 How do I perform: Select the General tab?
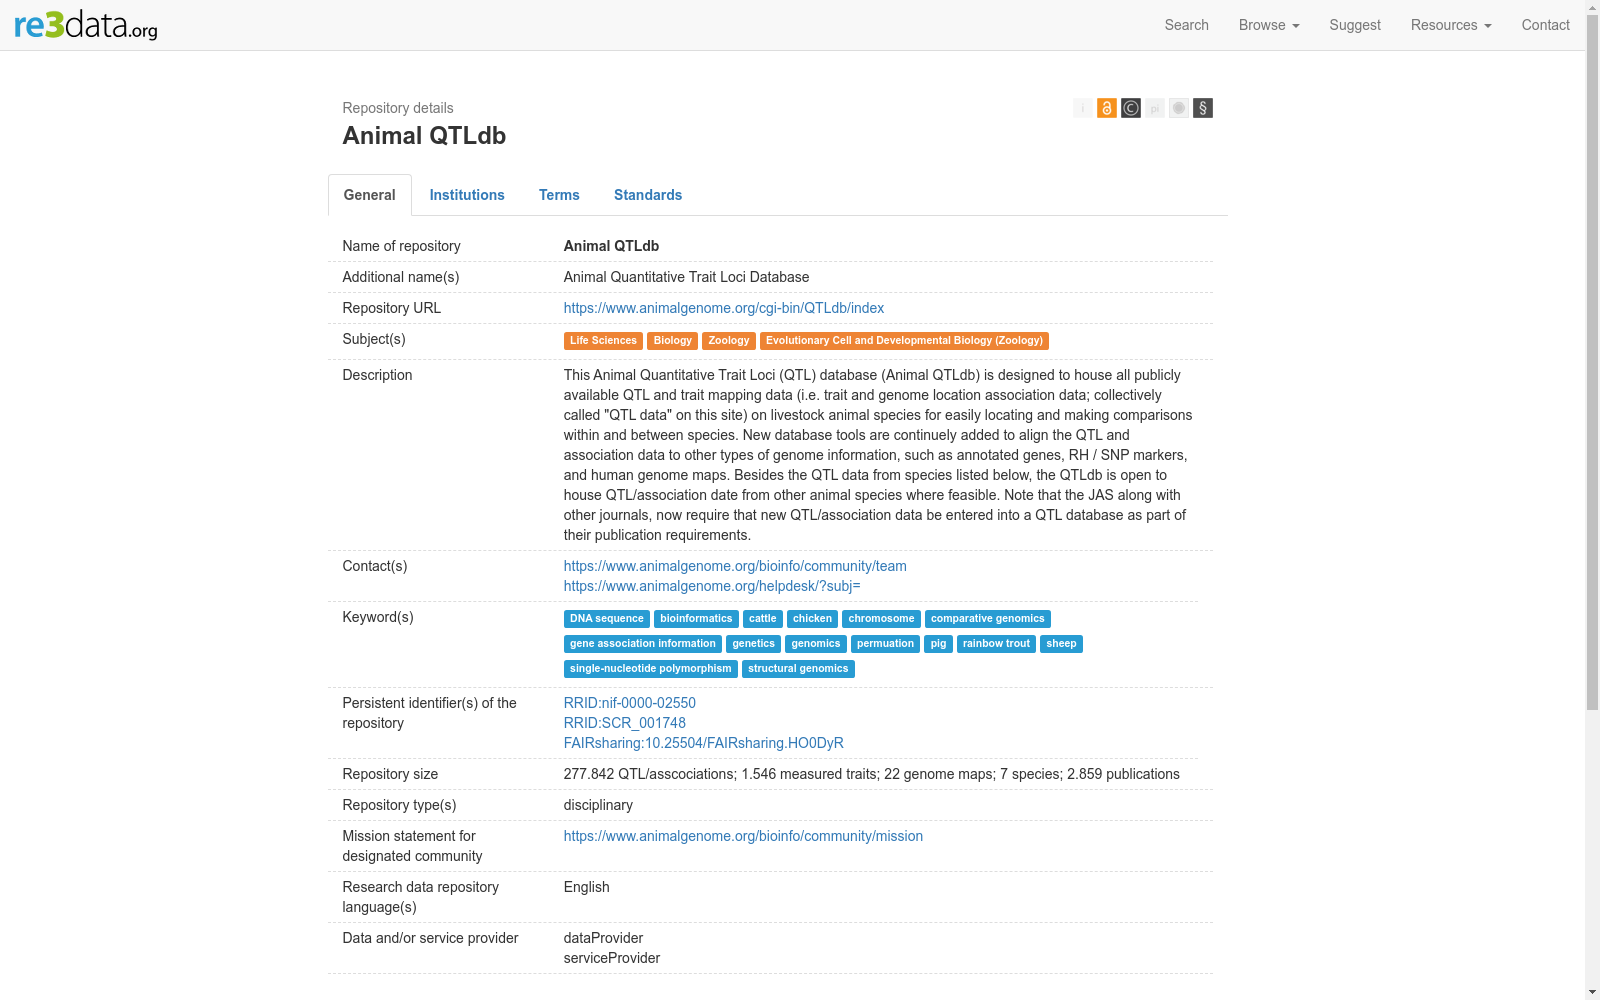(370, 195)
